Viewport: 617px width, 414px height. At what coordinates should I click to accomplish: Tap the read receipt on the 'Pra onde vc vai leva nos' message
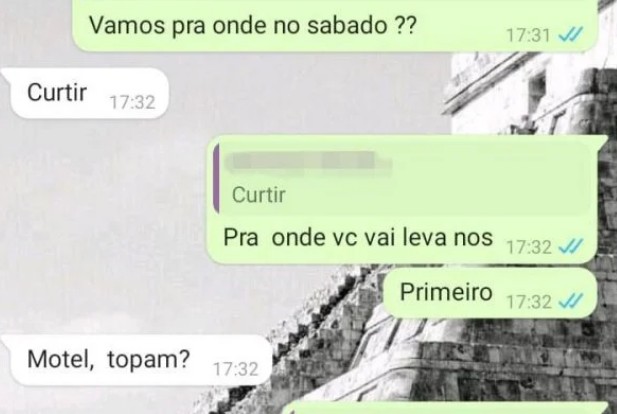571,247
